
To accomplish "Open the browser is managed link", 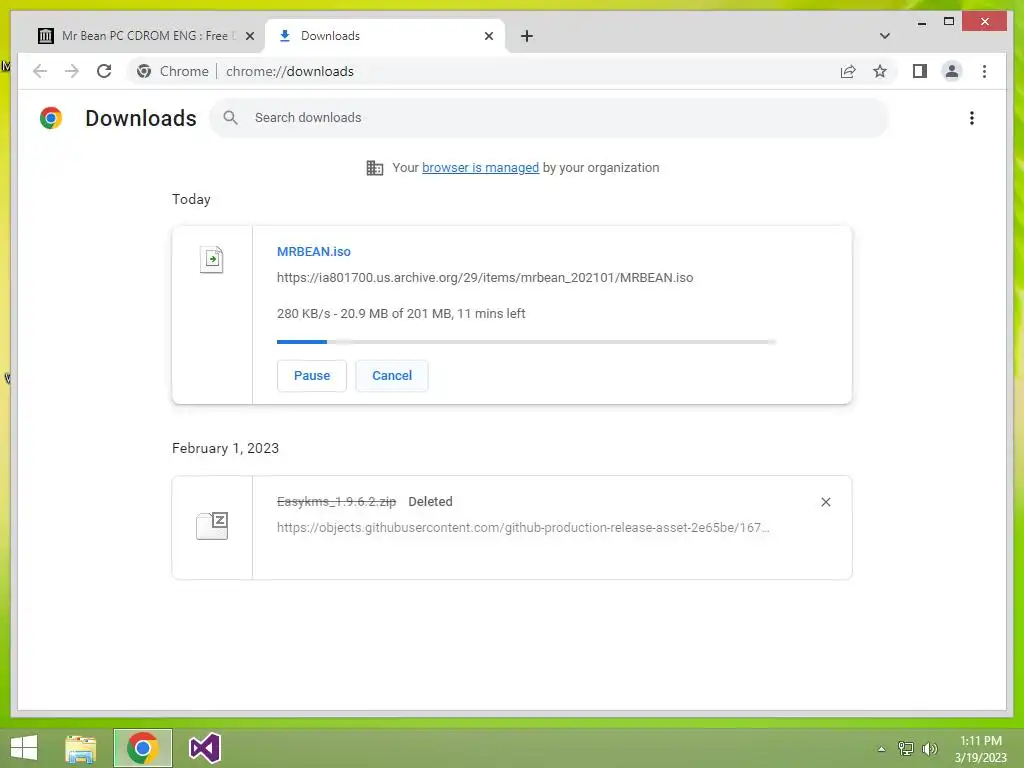I will [481, 168].
